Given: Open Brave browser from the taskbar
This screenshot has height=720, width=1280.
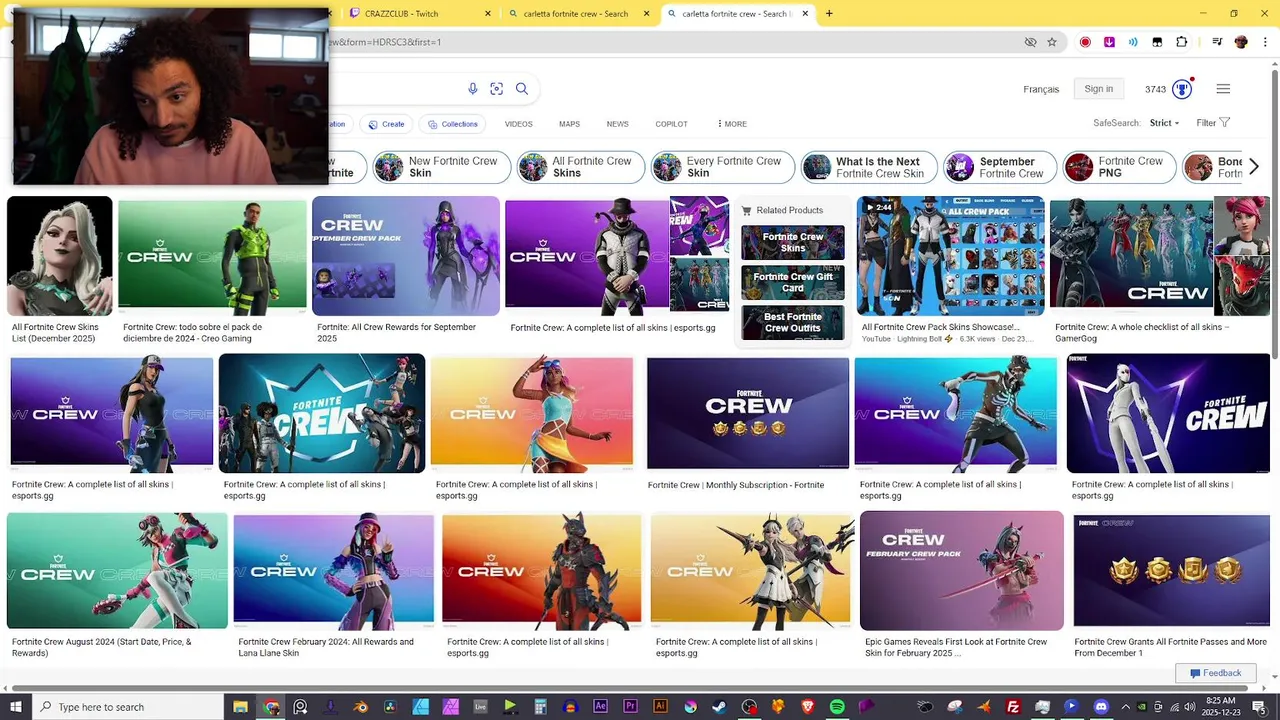Looking at the screenshot, I should [x=808, y=707].
